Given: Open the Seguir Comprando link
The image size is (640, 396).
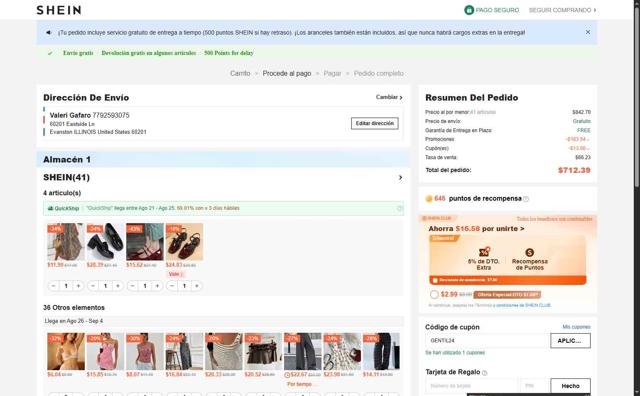Looking at the screenshot, I should click(562, 10).
